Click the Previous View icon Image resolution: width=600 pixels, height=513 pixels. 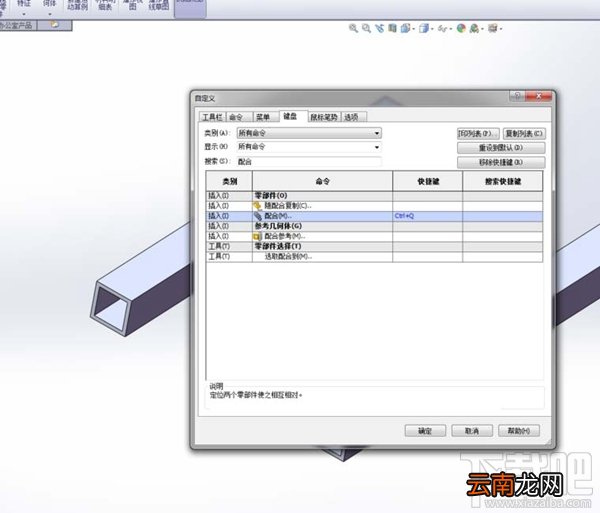pos(379,28)
